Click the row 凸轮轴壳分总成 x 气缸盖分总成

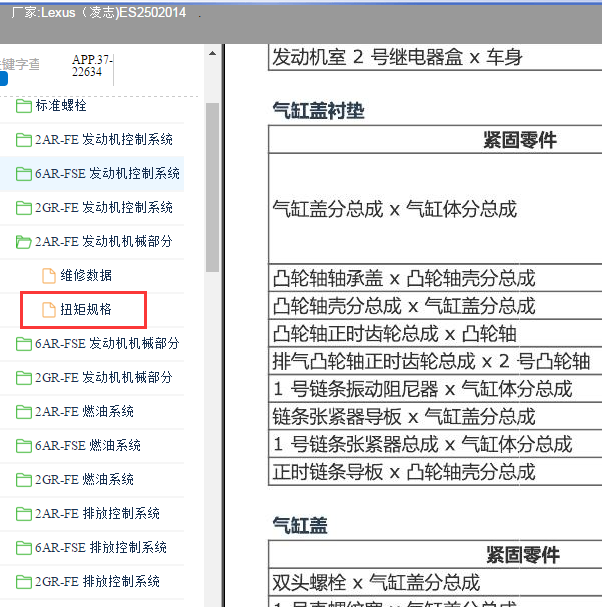(435, 306)
